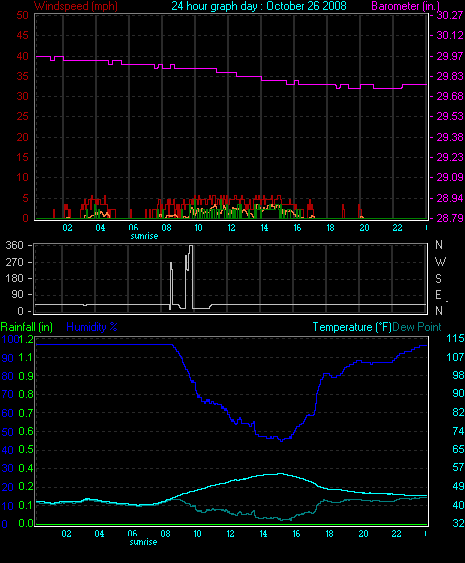Click the wind direction spike peak near 10
Screen dimensions: 465x563
(191, 246)
